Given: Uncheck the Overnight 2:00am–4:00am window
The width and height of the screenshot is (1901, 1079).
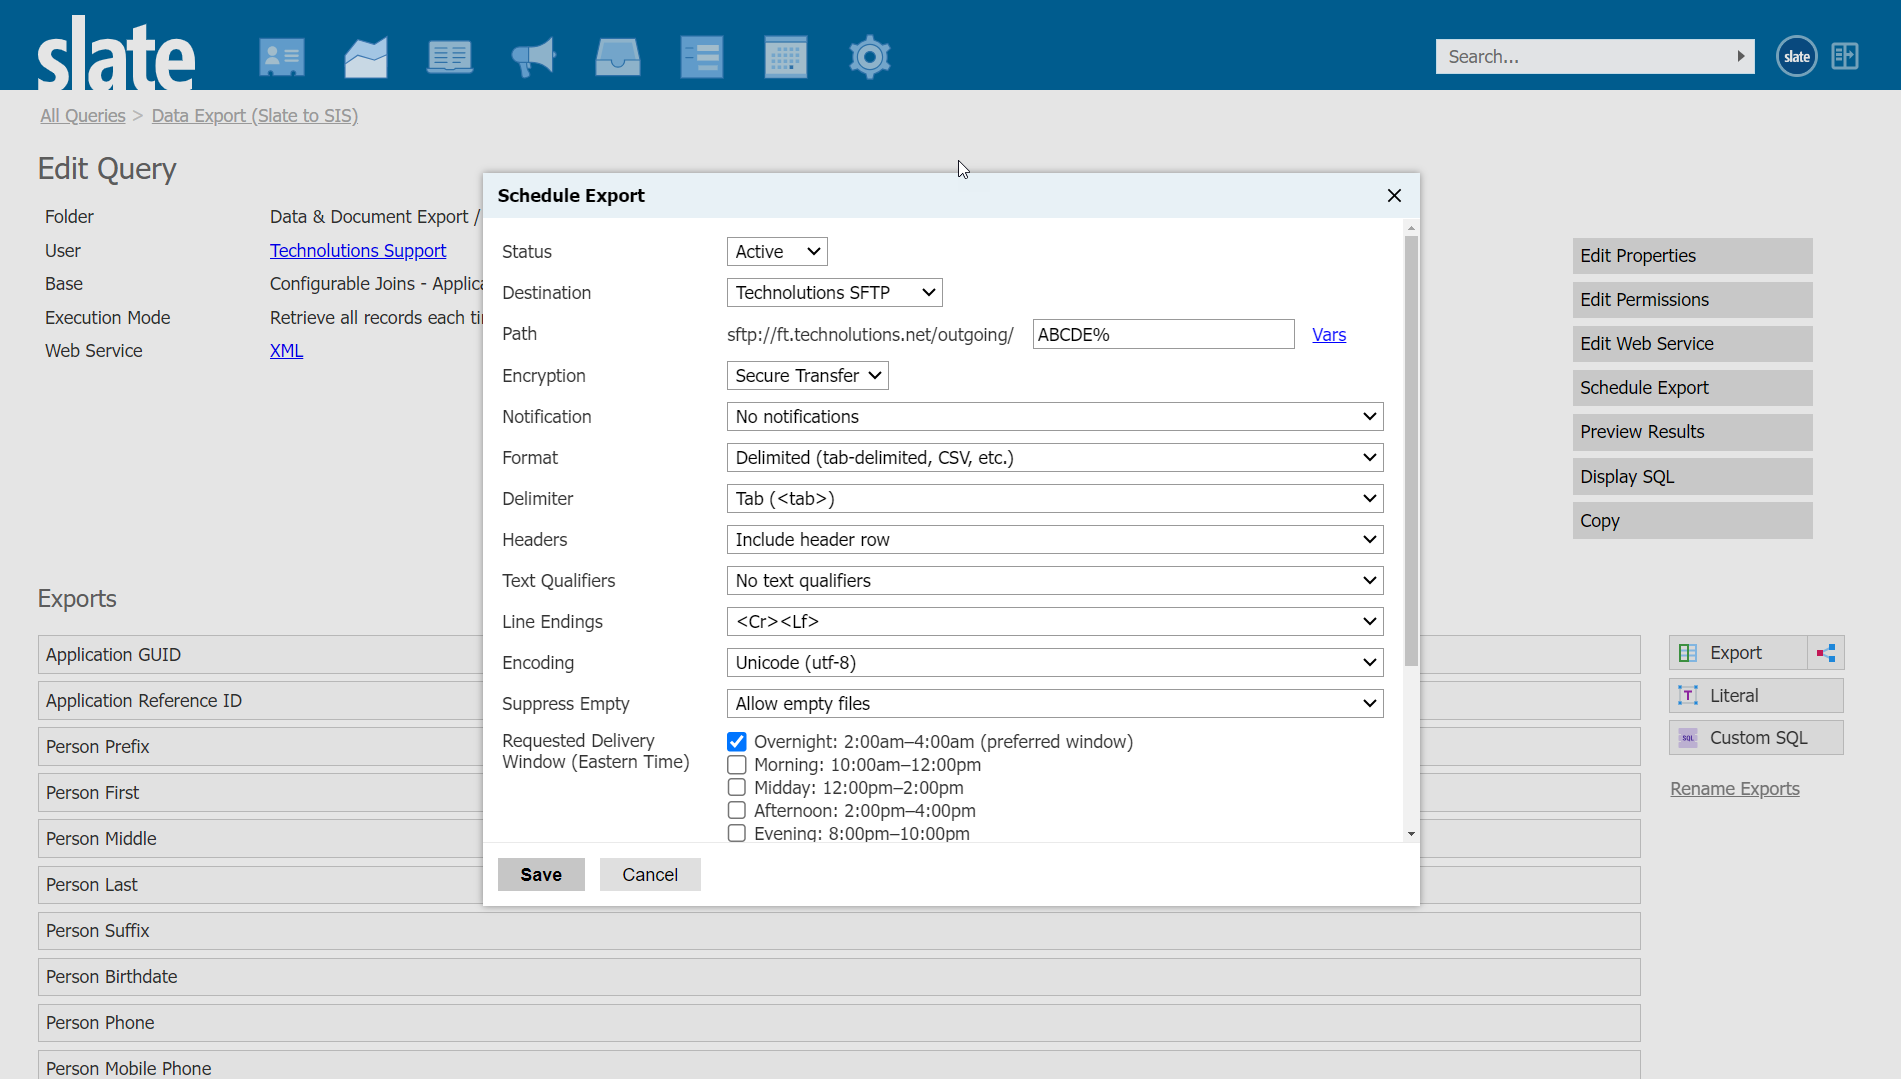Looking at the screenshot, I should coord(737,742).
